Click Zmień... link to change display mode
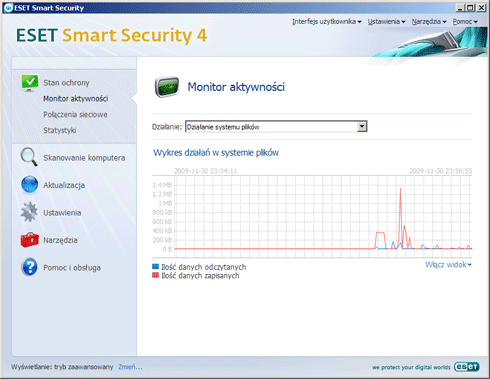 coord(130,367)
